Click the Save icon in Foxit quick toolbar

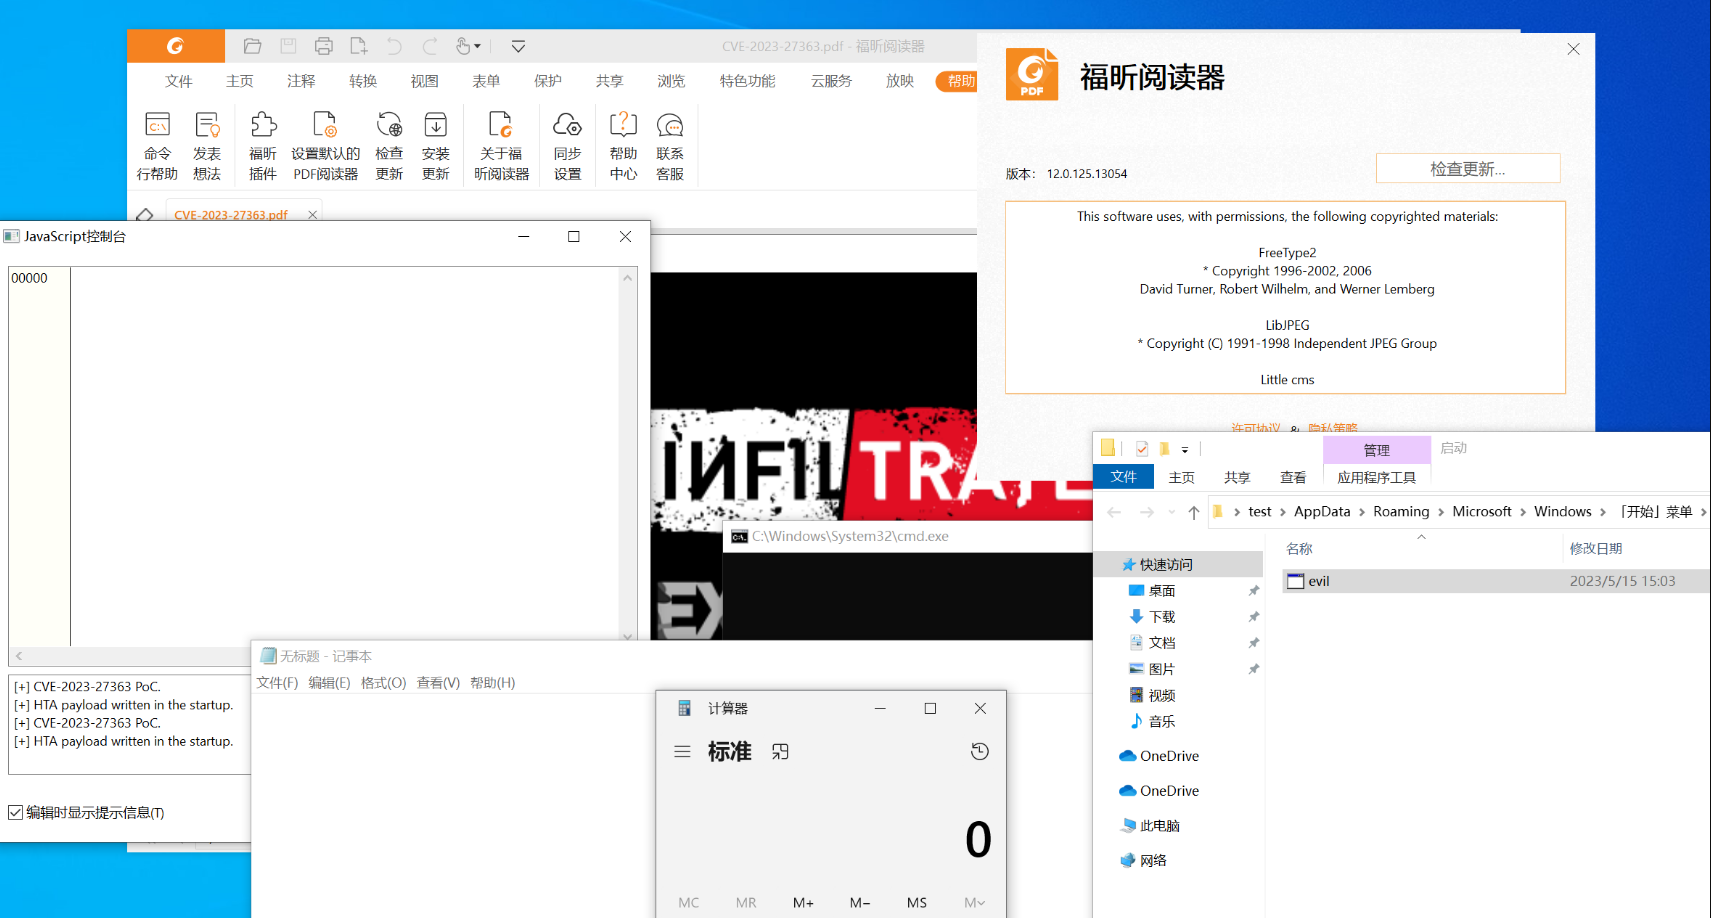(x=288, y=46)
